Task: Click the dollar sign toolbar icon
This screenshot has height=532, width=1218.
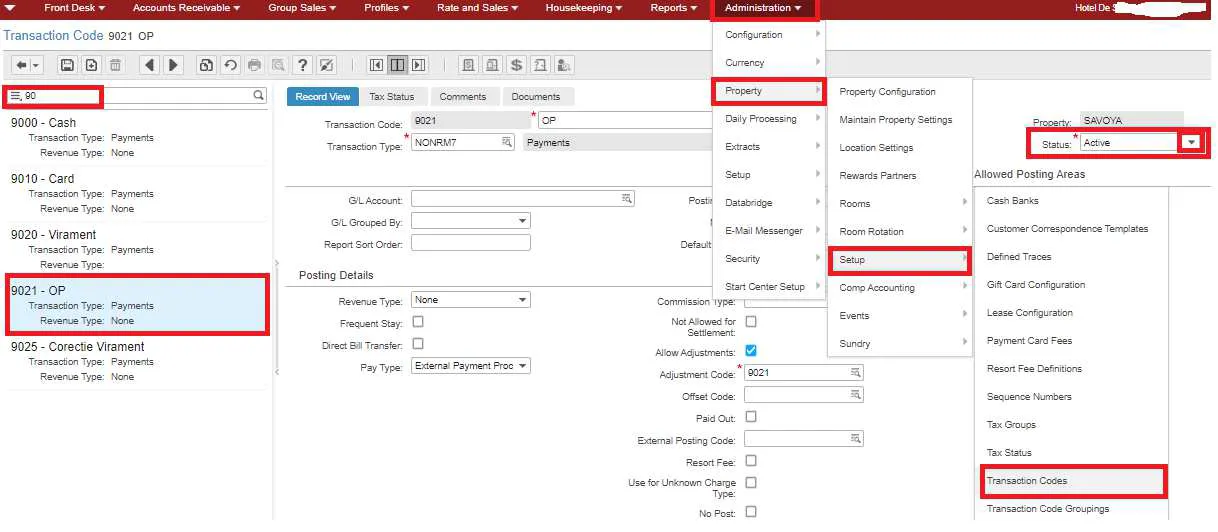Action: tap(516, 65)
